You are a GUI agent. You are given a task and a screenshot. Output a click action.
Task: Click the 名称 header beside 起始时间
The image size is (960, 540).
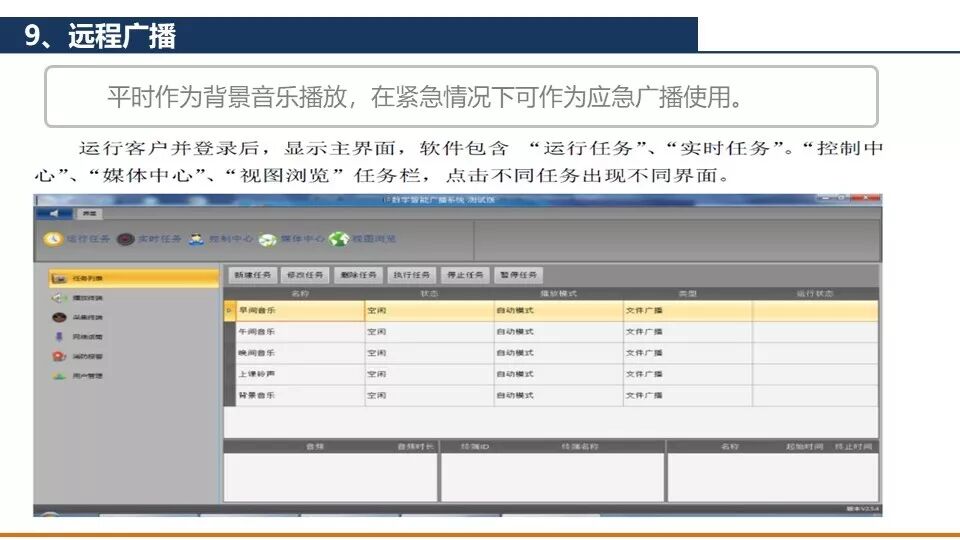[x=730, y=447]
